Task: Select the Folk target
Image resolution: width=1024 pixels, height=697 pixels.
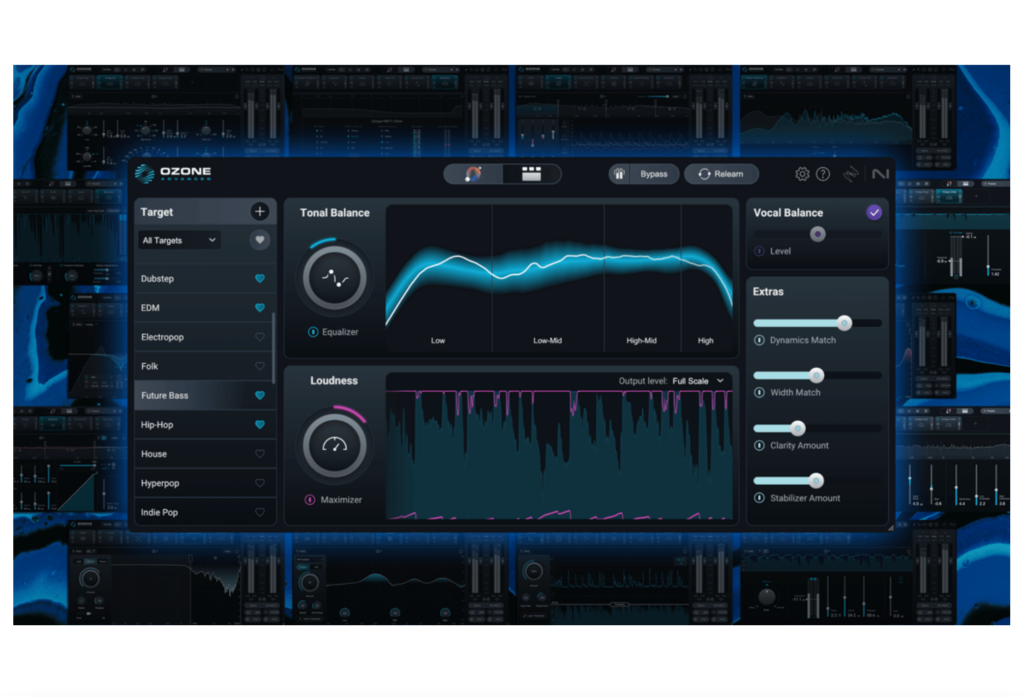Action: pyautogui.click(x=204, y=366)
